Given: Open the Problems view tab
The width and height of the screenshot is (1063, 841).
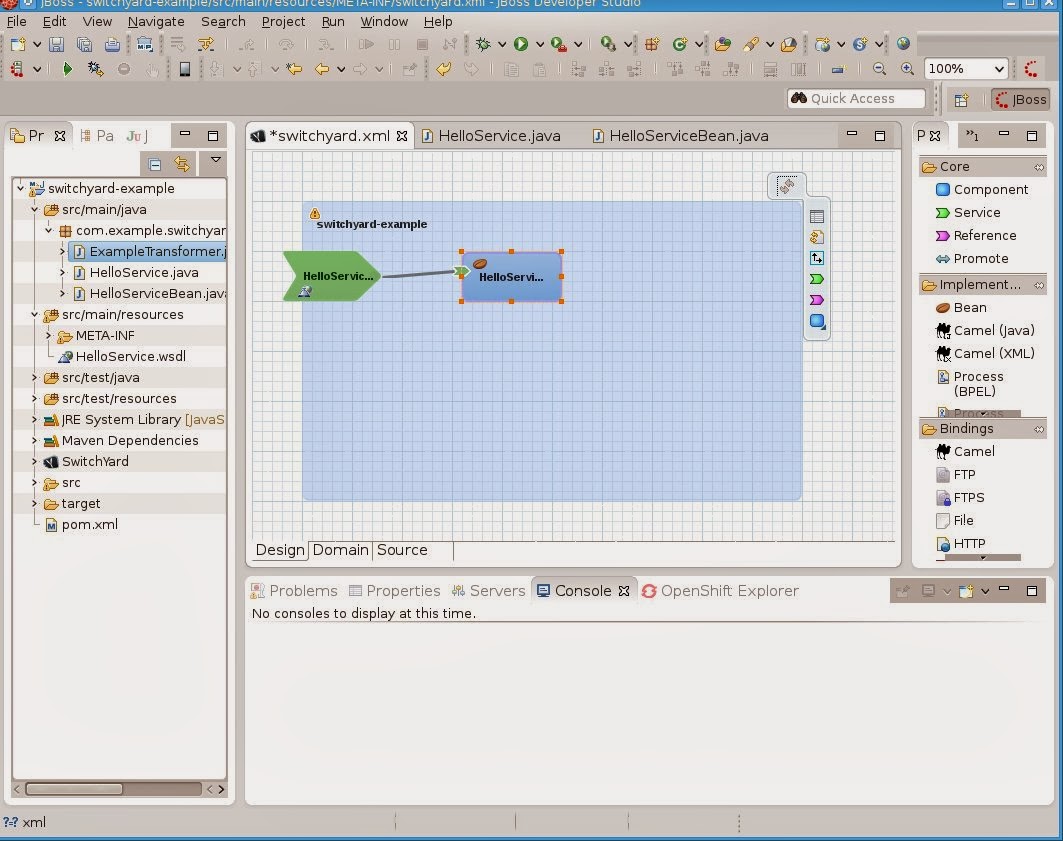Looking at the screenshot, I should pyautogui.click(x=294, y=591).
